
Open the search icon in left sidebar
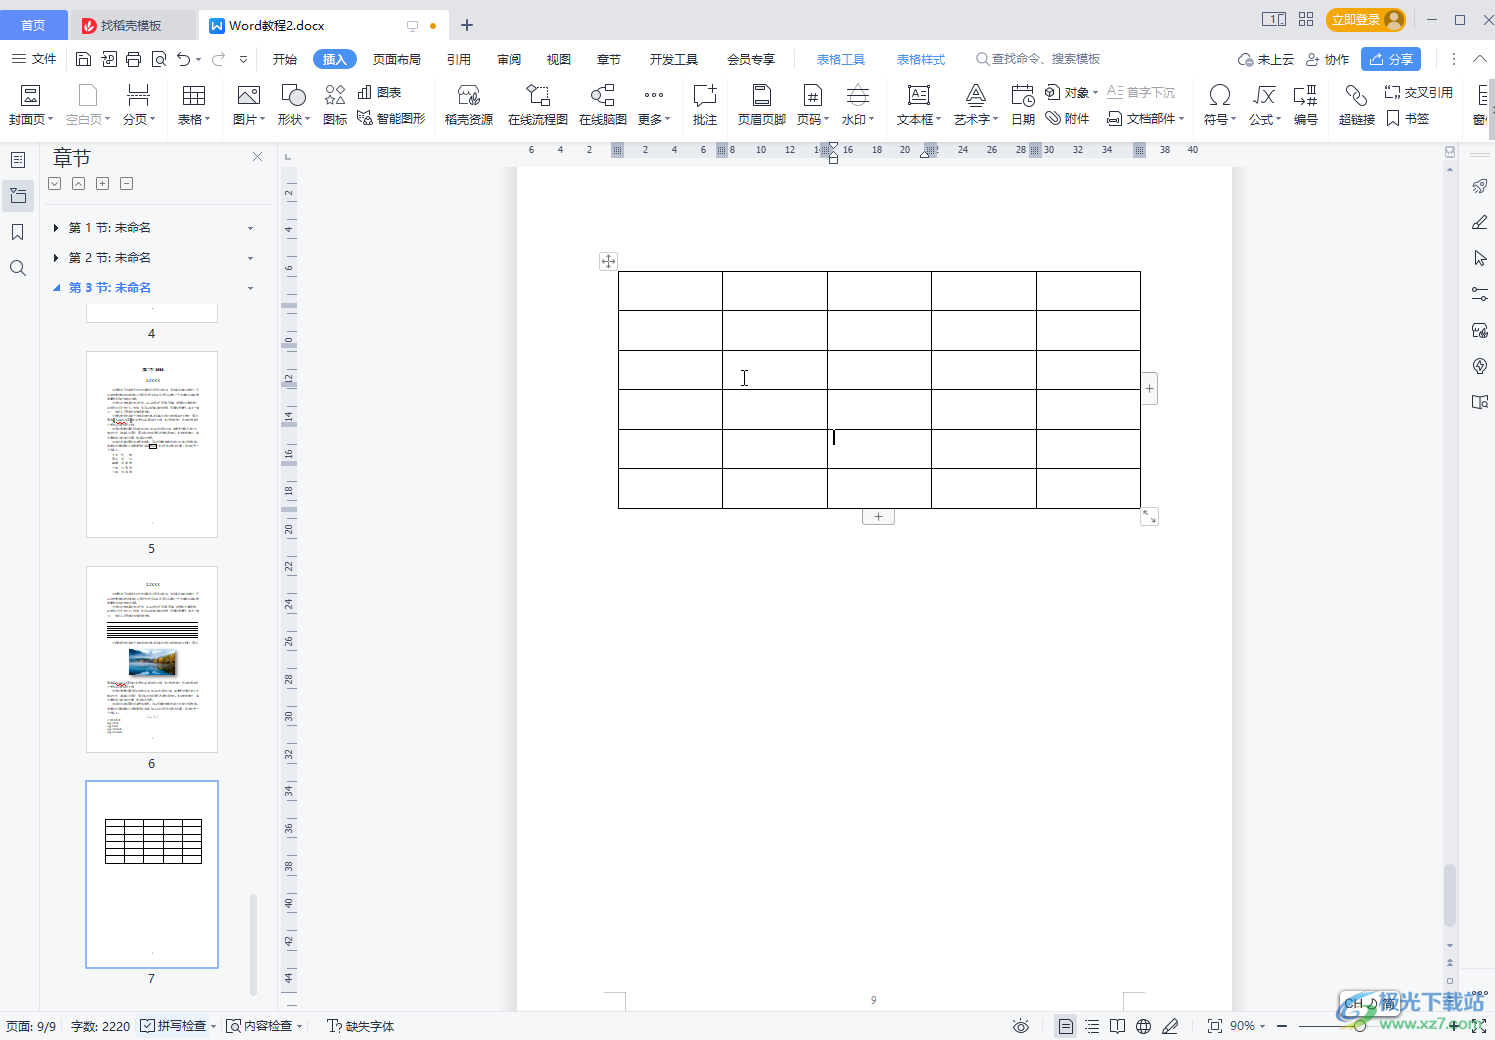pos(18,268)
